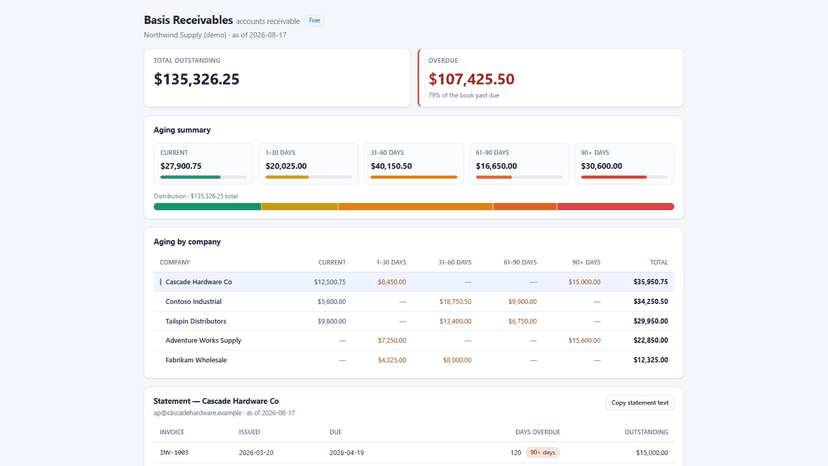Open the 31-60 Days $40,150.50 bucket
This screenshot has width=828, height=466.
pyautogui.click(x=413, y=164)
